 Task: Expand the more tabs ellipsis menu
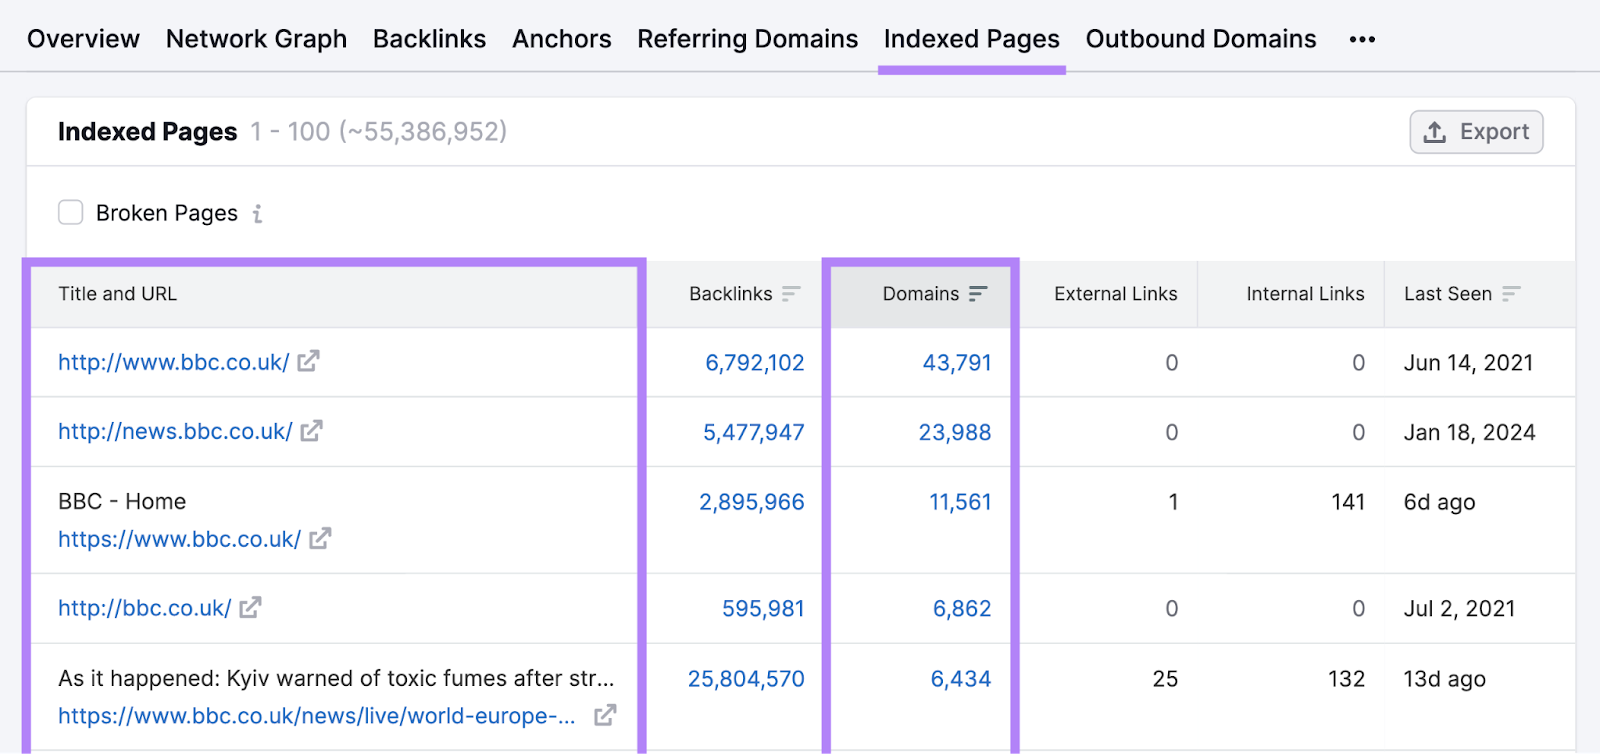[x=1362, y=40]
